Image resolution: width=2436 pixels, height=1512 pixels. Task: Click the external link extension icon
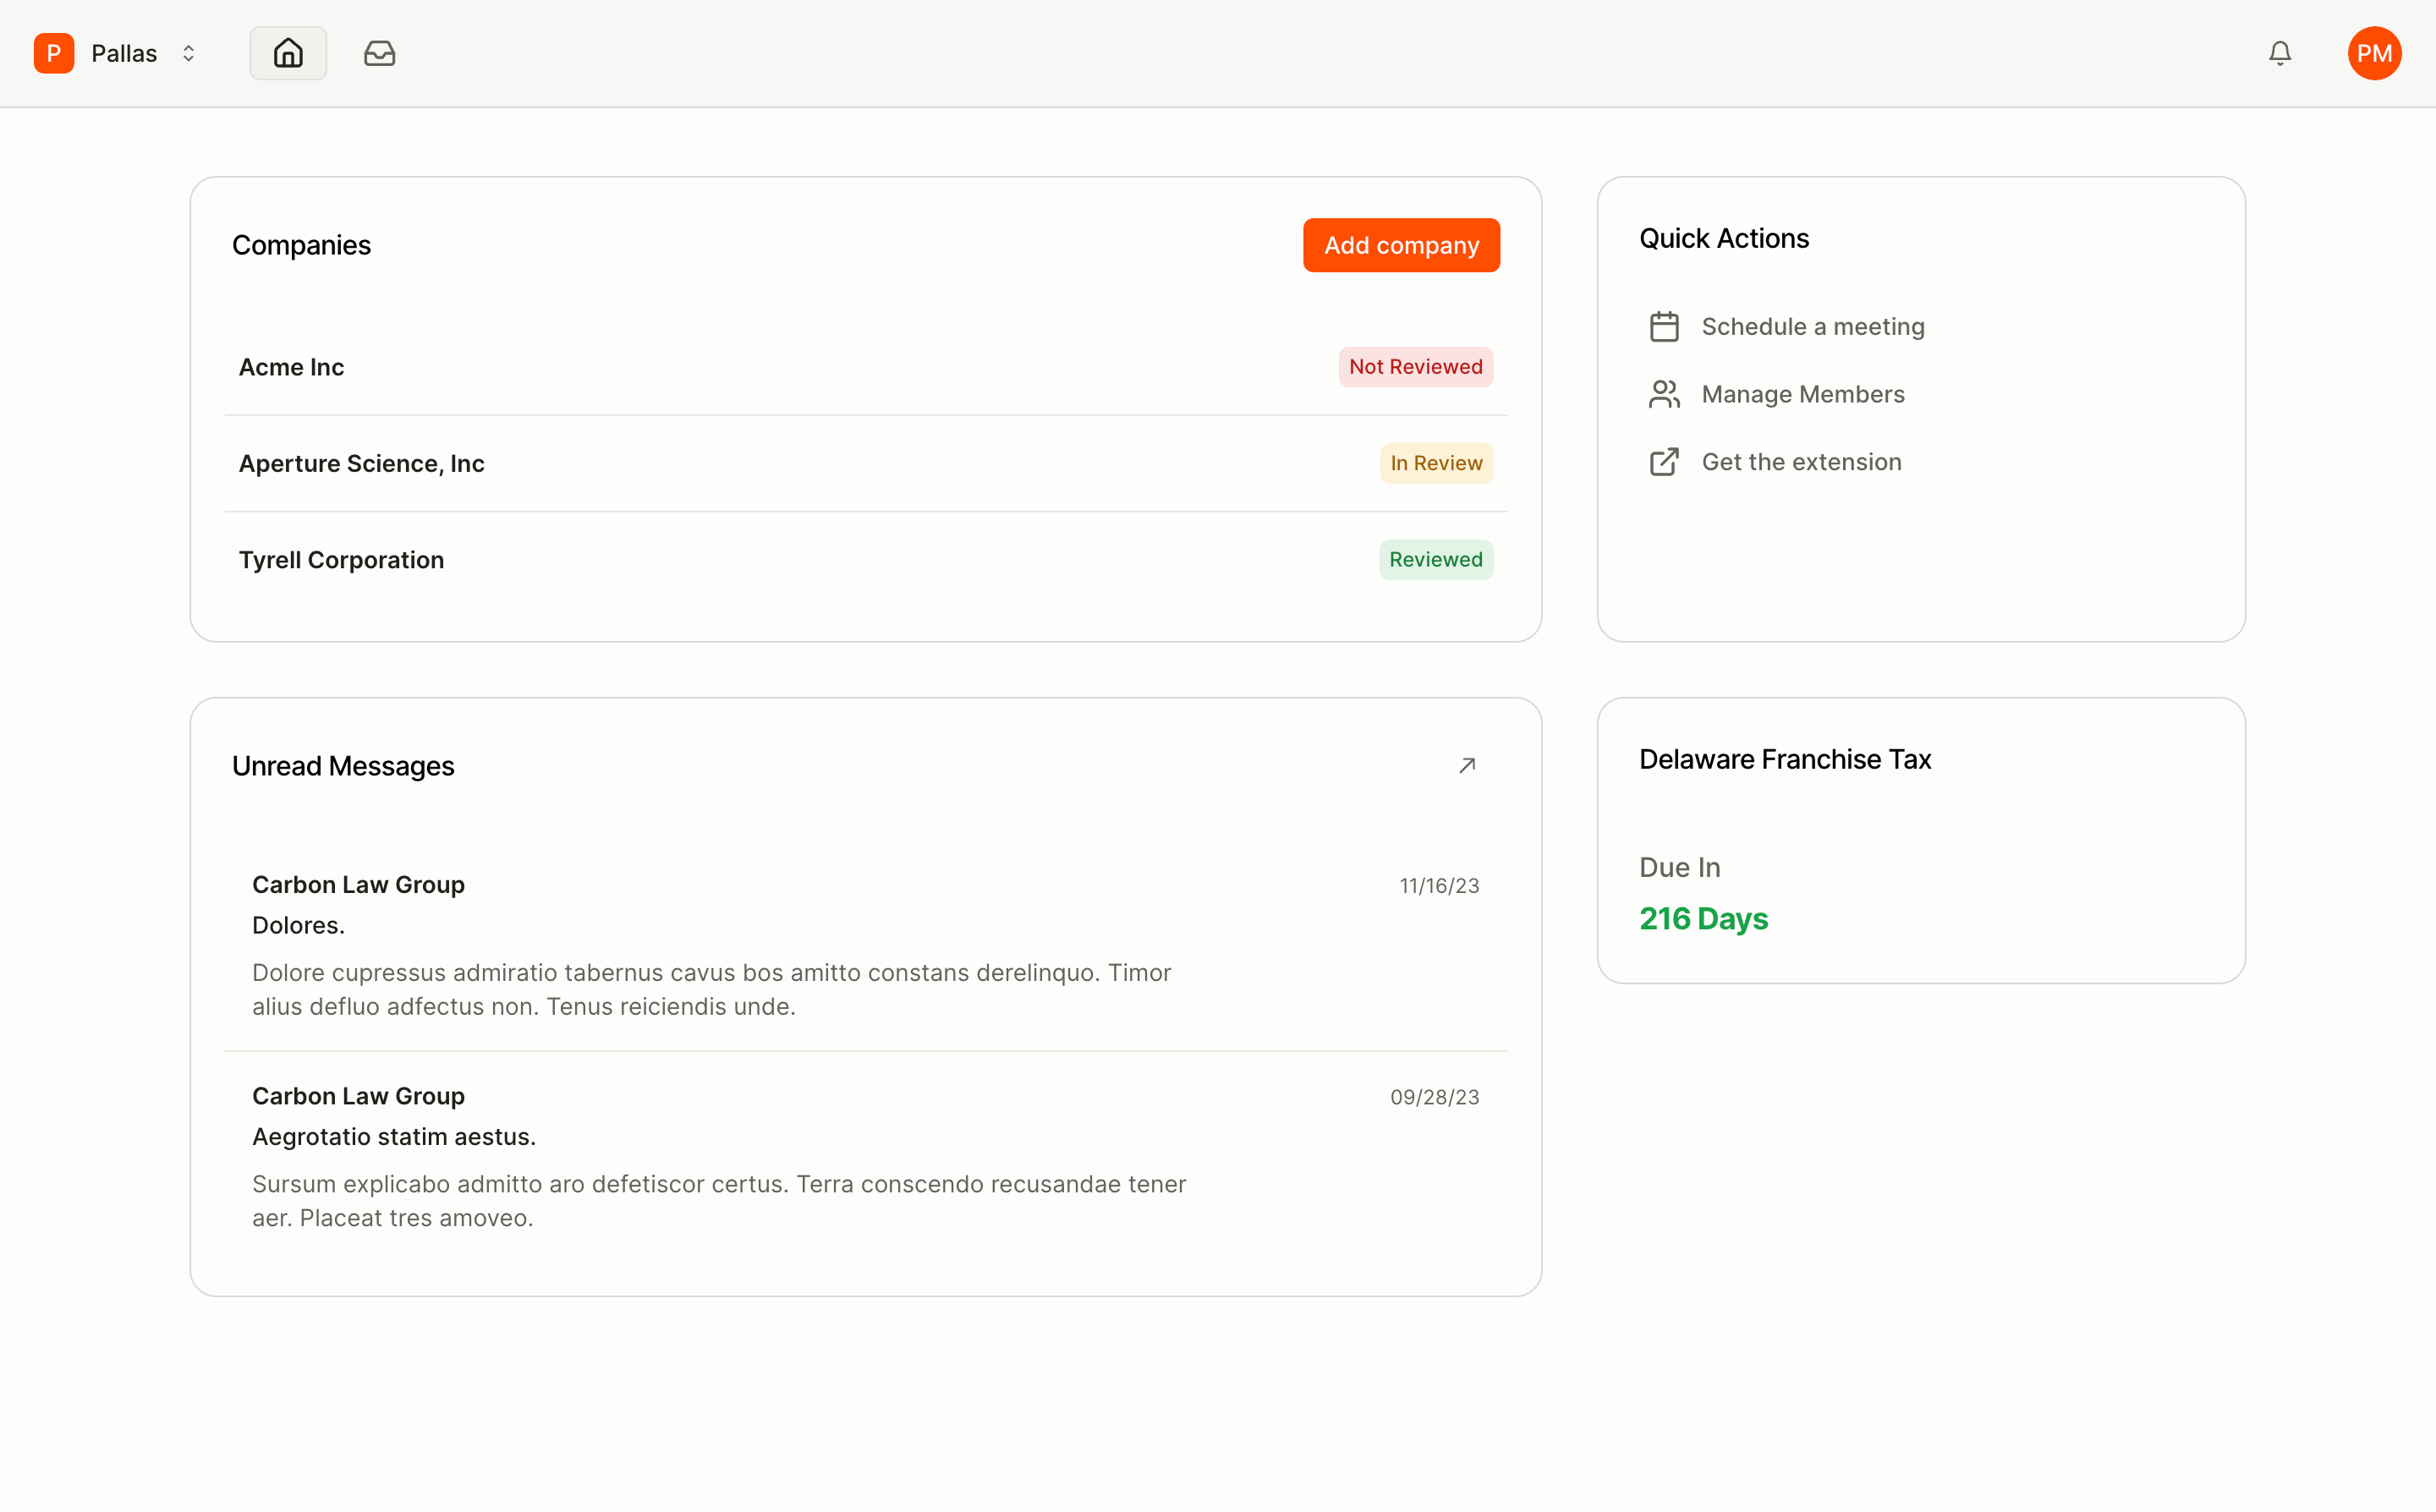pos(1664,462)
